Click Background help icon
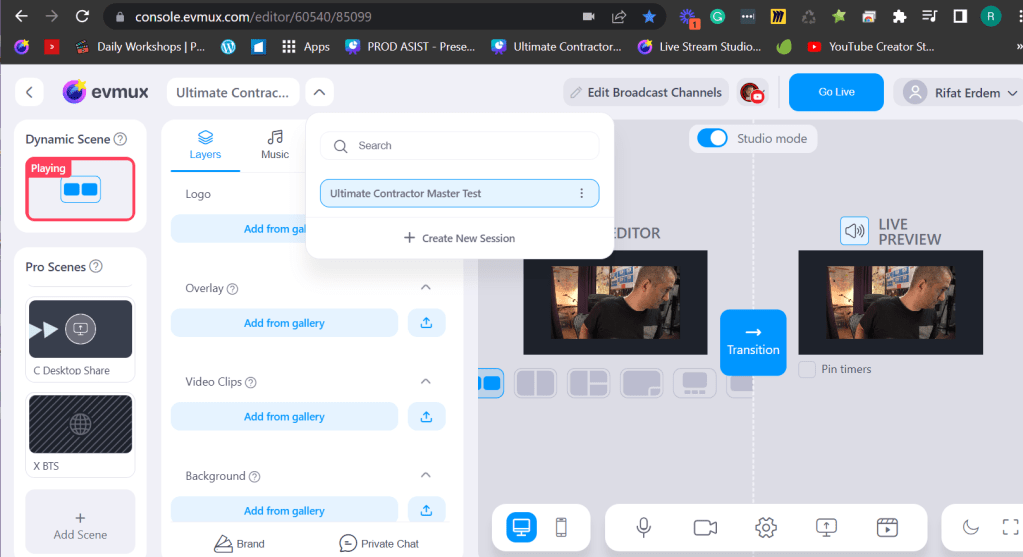 (x=254, y=477)
